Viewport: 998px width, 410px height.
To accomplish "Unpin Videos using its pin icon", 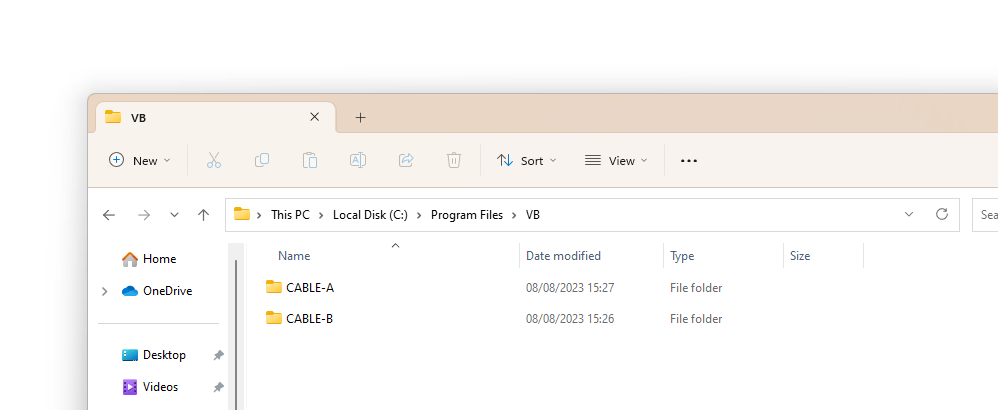I will (x=218, y=387).
